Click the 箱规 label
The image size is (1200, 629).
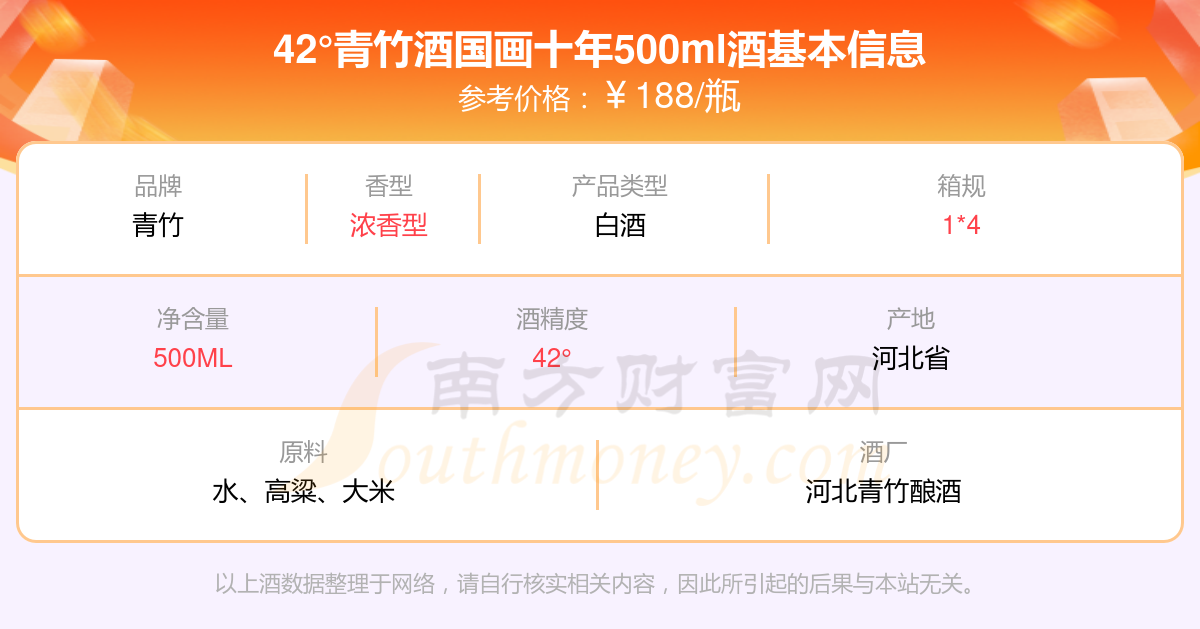(961, 186)
